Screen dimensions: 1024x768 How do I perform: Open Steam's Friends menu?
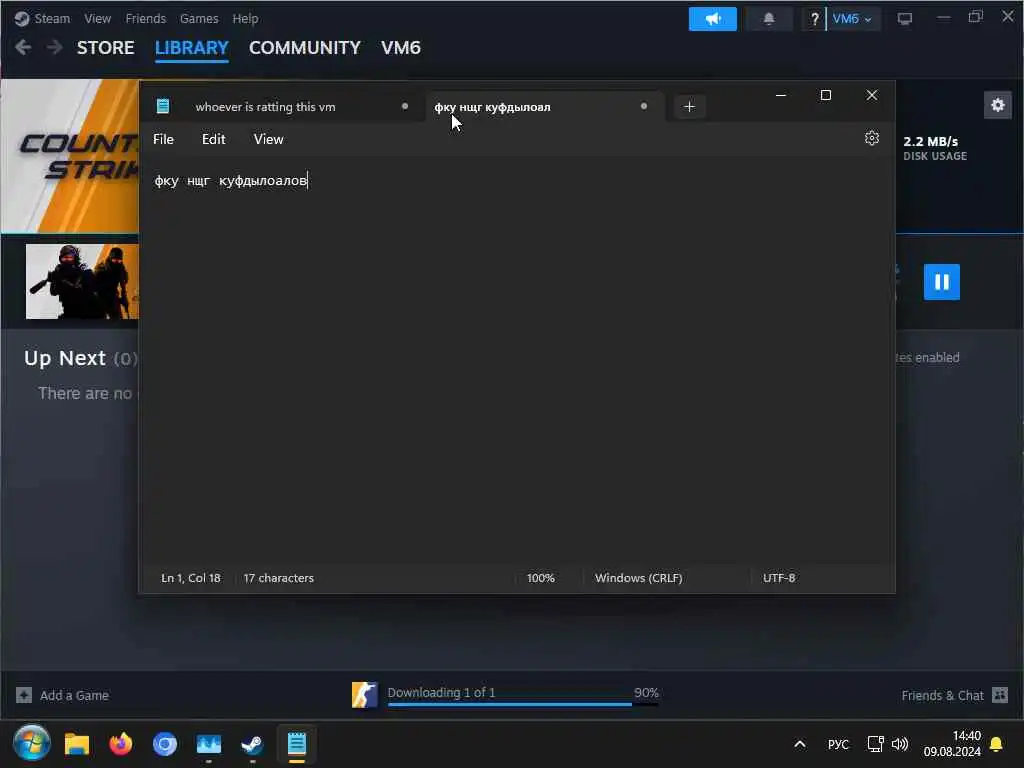pyautogui.click(x=146, y=18)
